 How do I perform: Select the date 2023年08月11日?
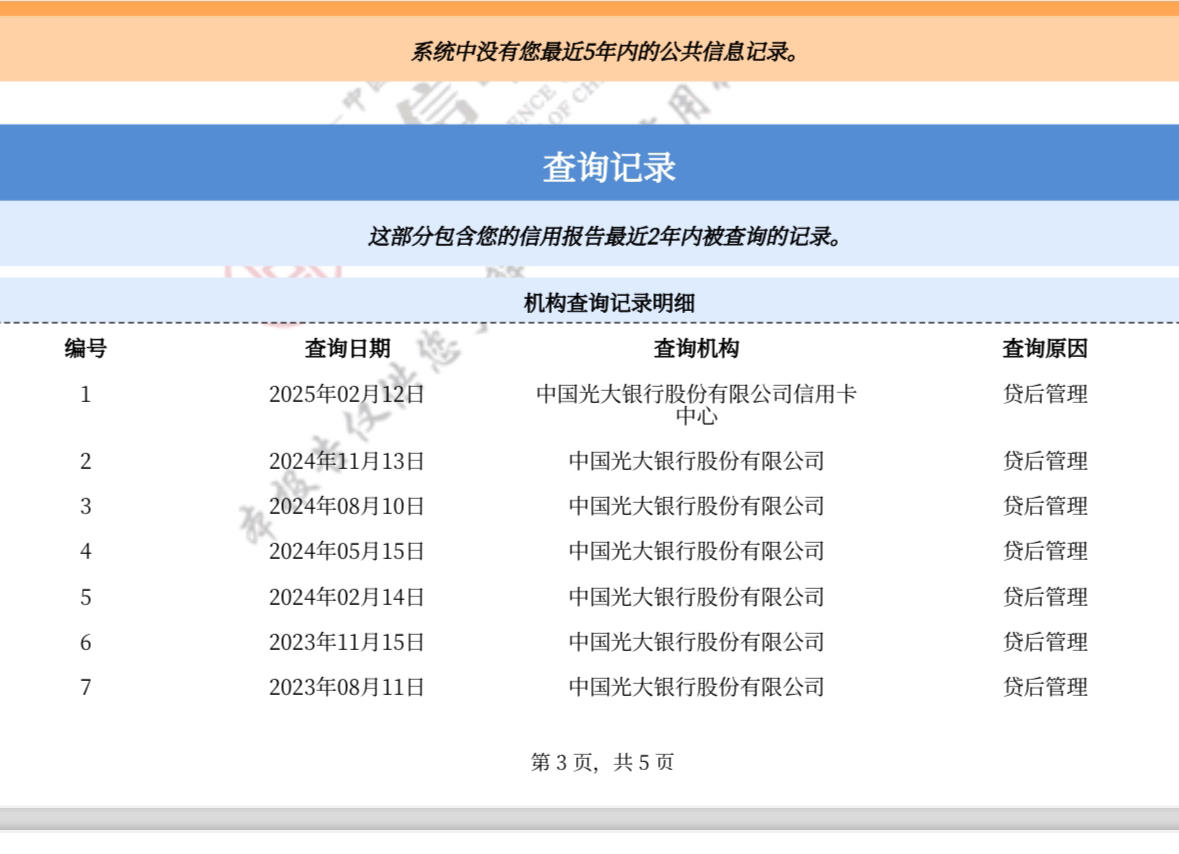click(347, 688)
